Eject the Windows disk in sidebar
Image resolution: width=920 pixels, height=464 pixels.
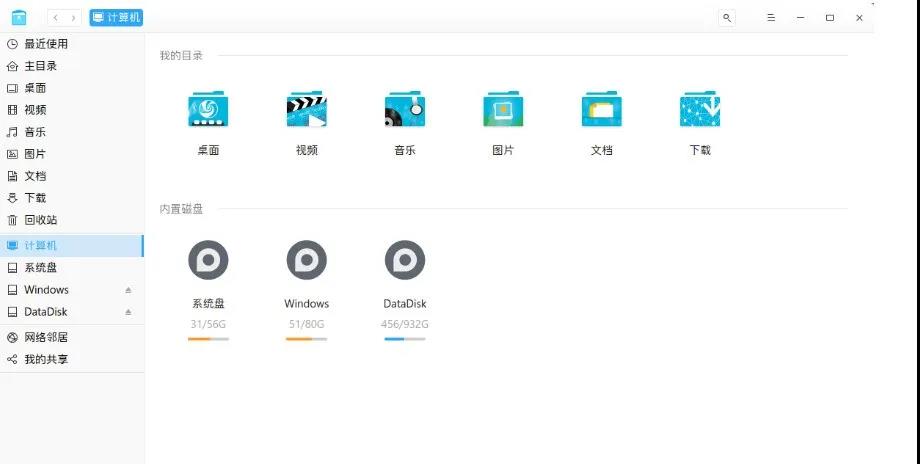(128, 290)
